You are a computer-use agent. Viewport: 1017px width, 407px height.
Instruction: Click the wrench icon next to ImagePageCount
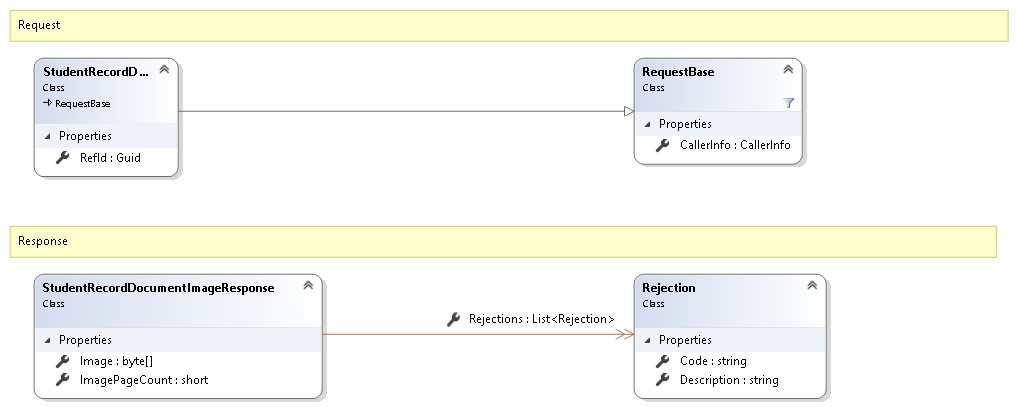pyautogui.click(x=62, y=380)
